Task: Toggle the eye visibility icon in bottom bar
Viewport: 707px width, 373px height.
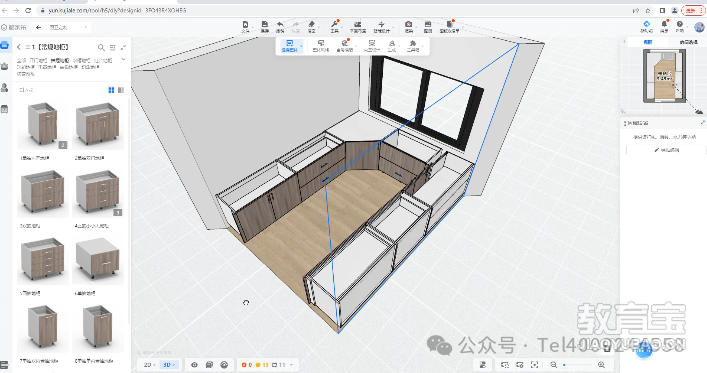Action: coord(194,364)
